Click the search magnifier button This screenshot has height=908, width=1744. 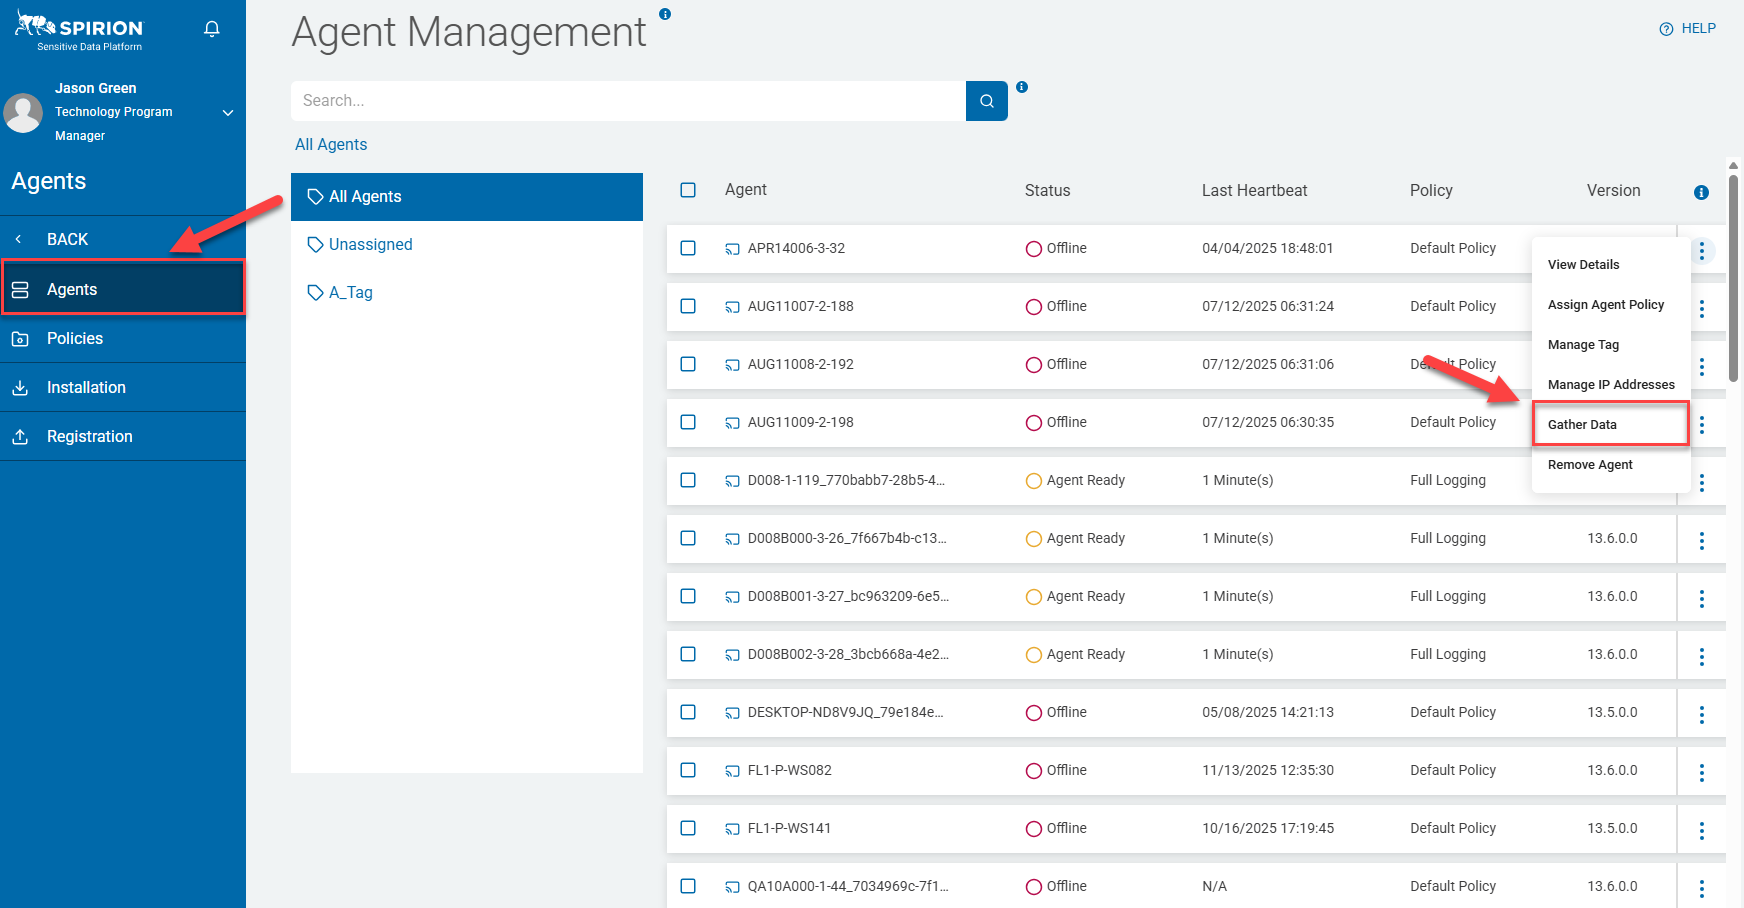click(986, 101)
